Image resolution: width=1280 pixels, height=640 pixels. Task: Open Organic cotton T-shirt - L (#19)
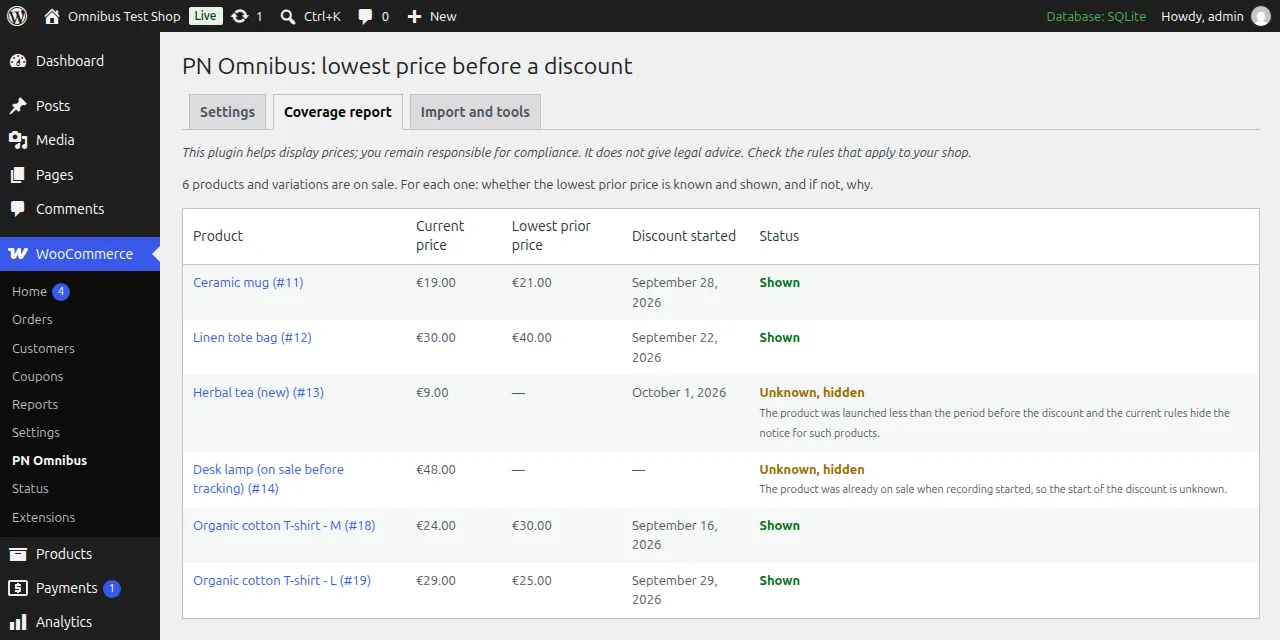pos(282,581)
